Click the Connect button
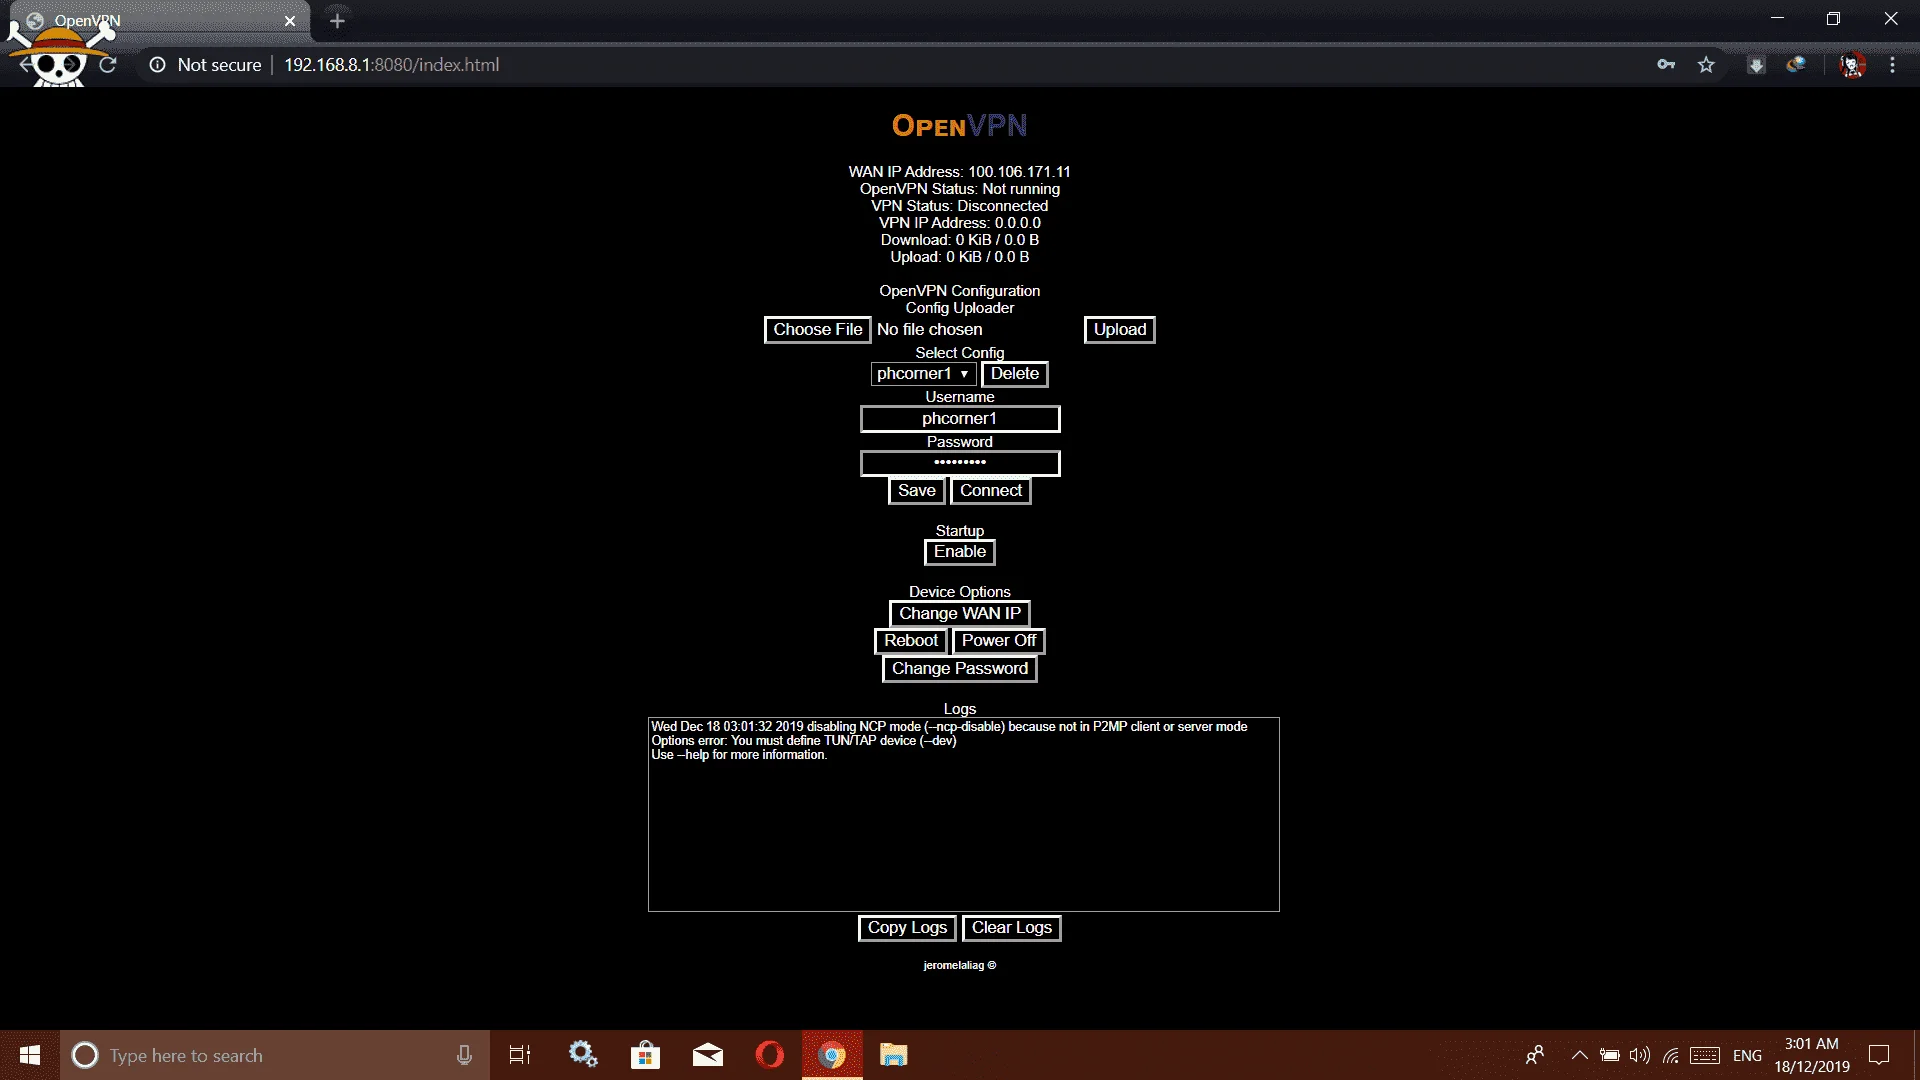This screenshot has width=1920, height=1080. coord(990,491)
